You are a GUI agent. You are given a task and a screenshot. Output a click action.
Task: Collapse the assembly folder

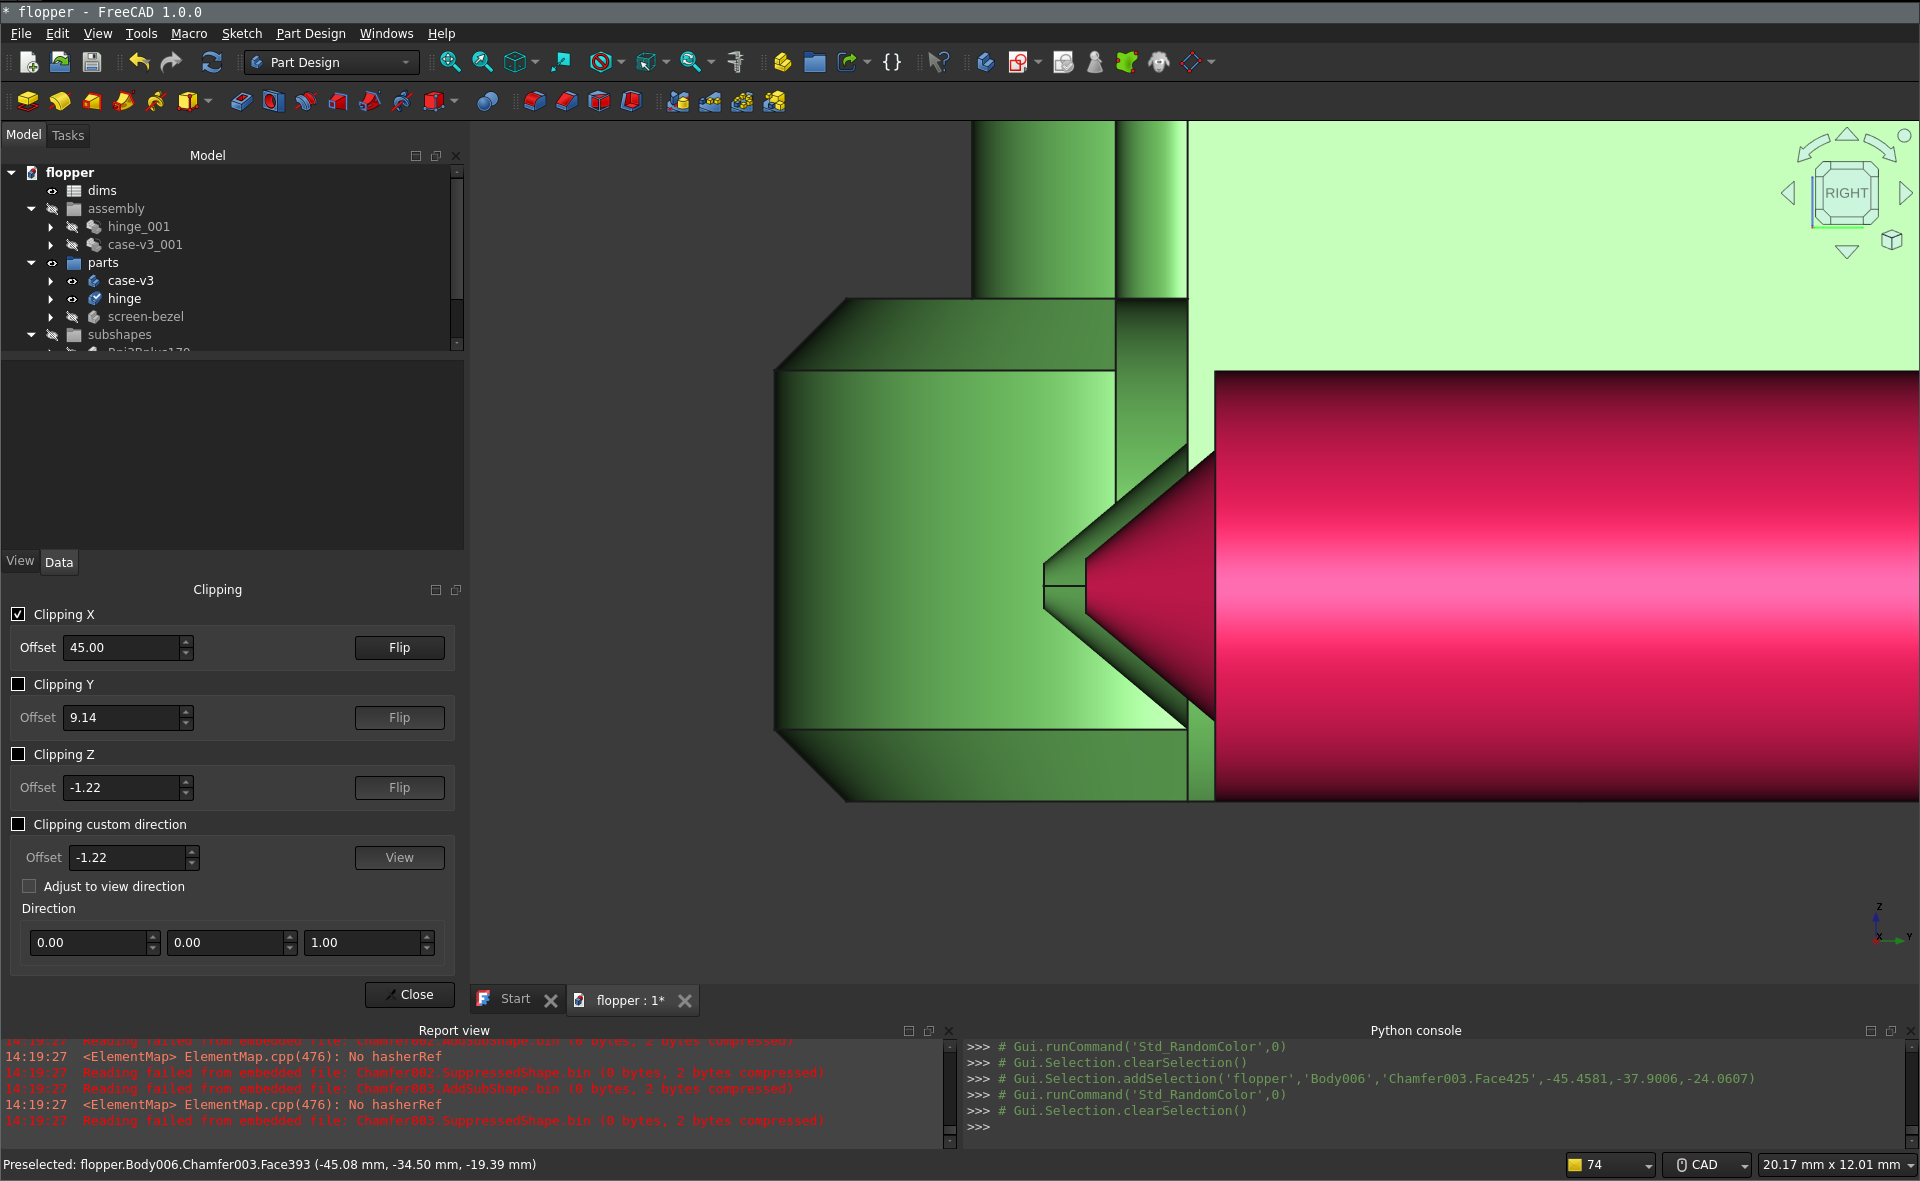[x=31, y=209]
